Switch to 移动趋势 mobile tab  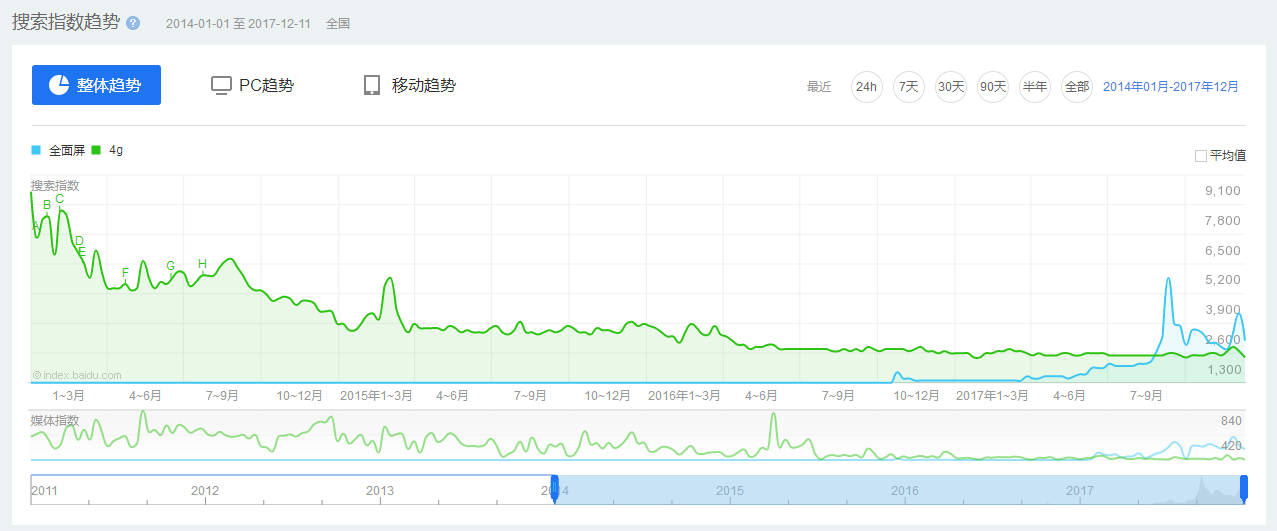[x=410, y=85]
